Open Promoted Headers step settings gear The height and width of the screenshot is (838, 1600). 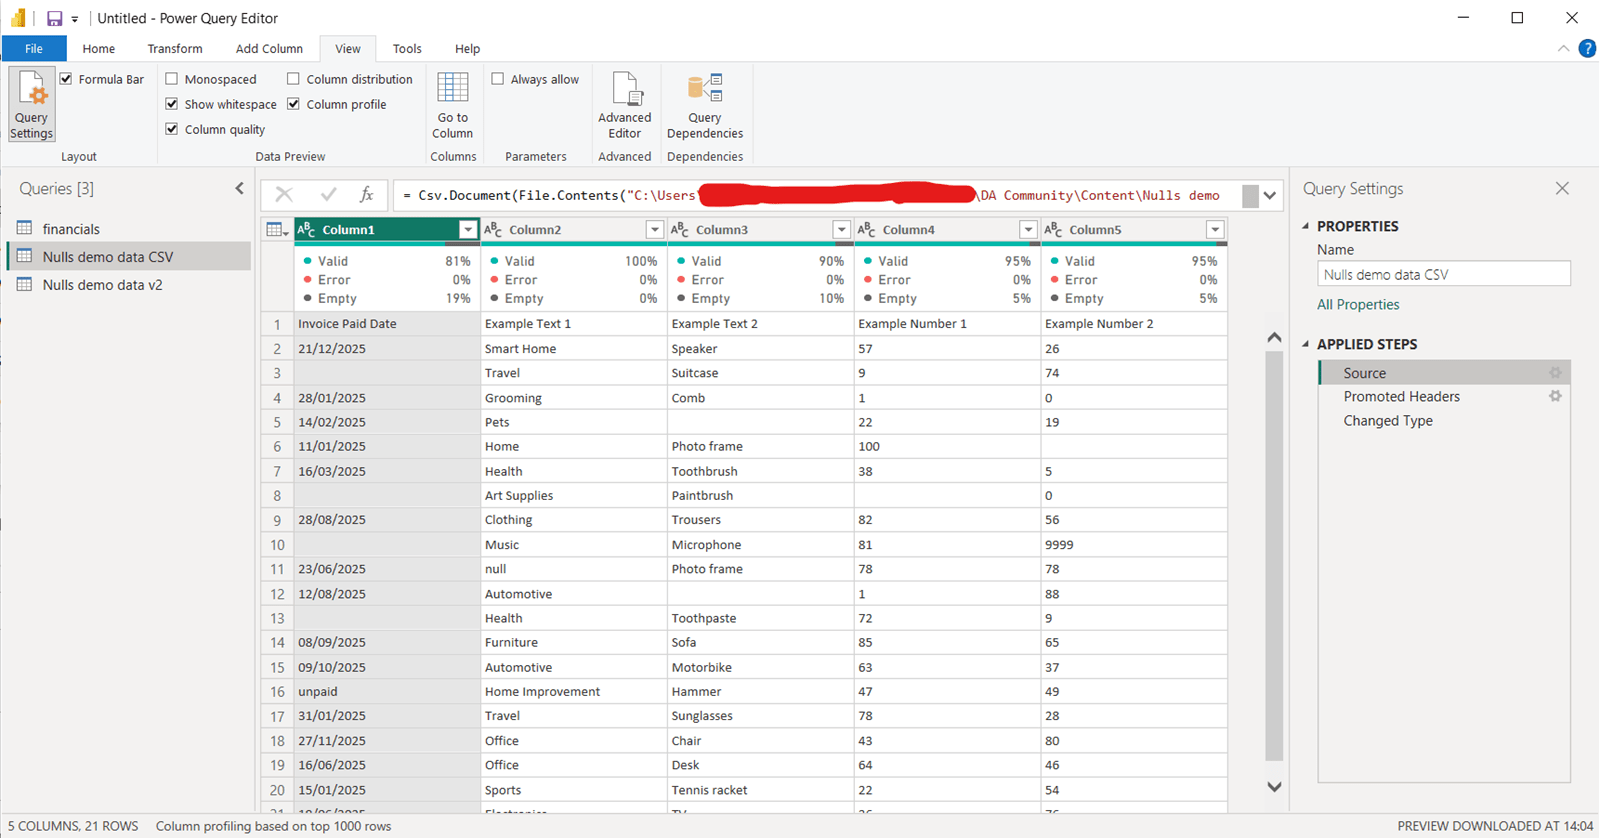pyautogui.click(x=1555, y=396)
